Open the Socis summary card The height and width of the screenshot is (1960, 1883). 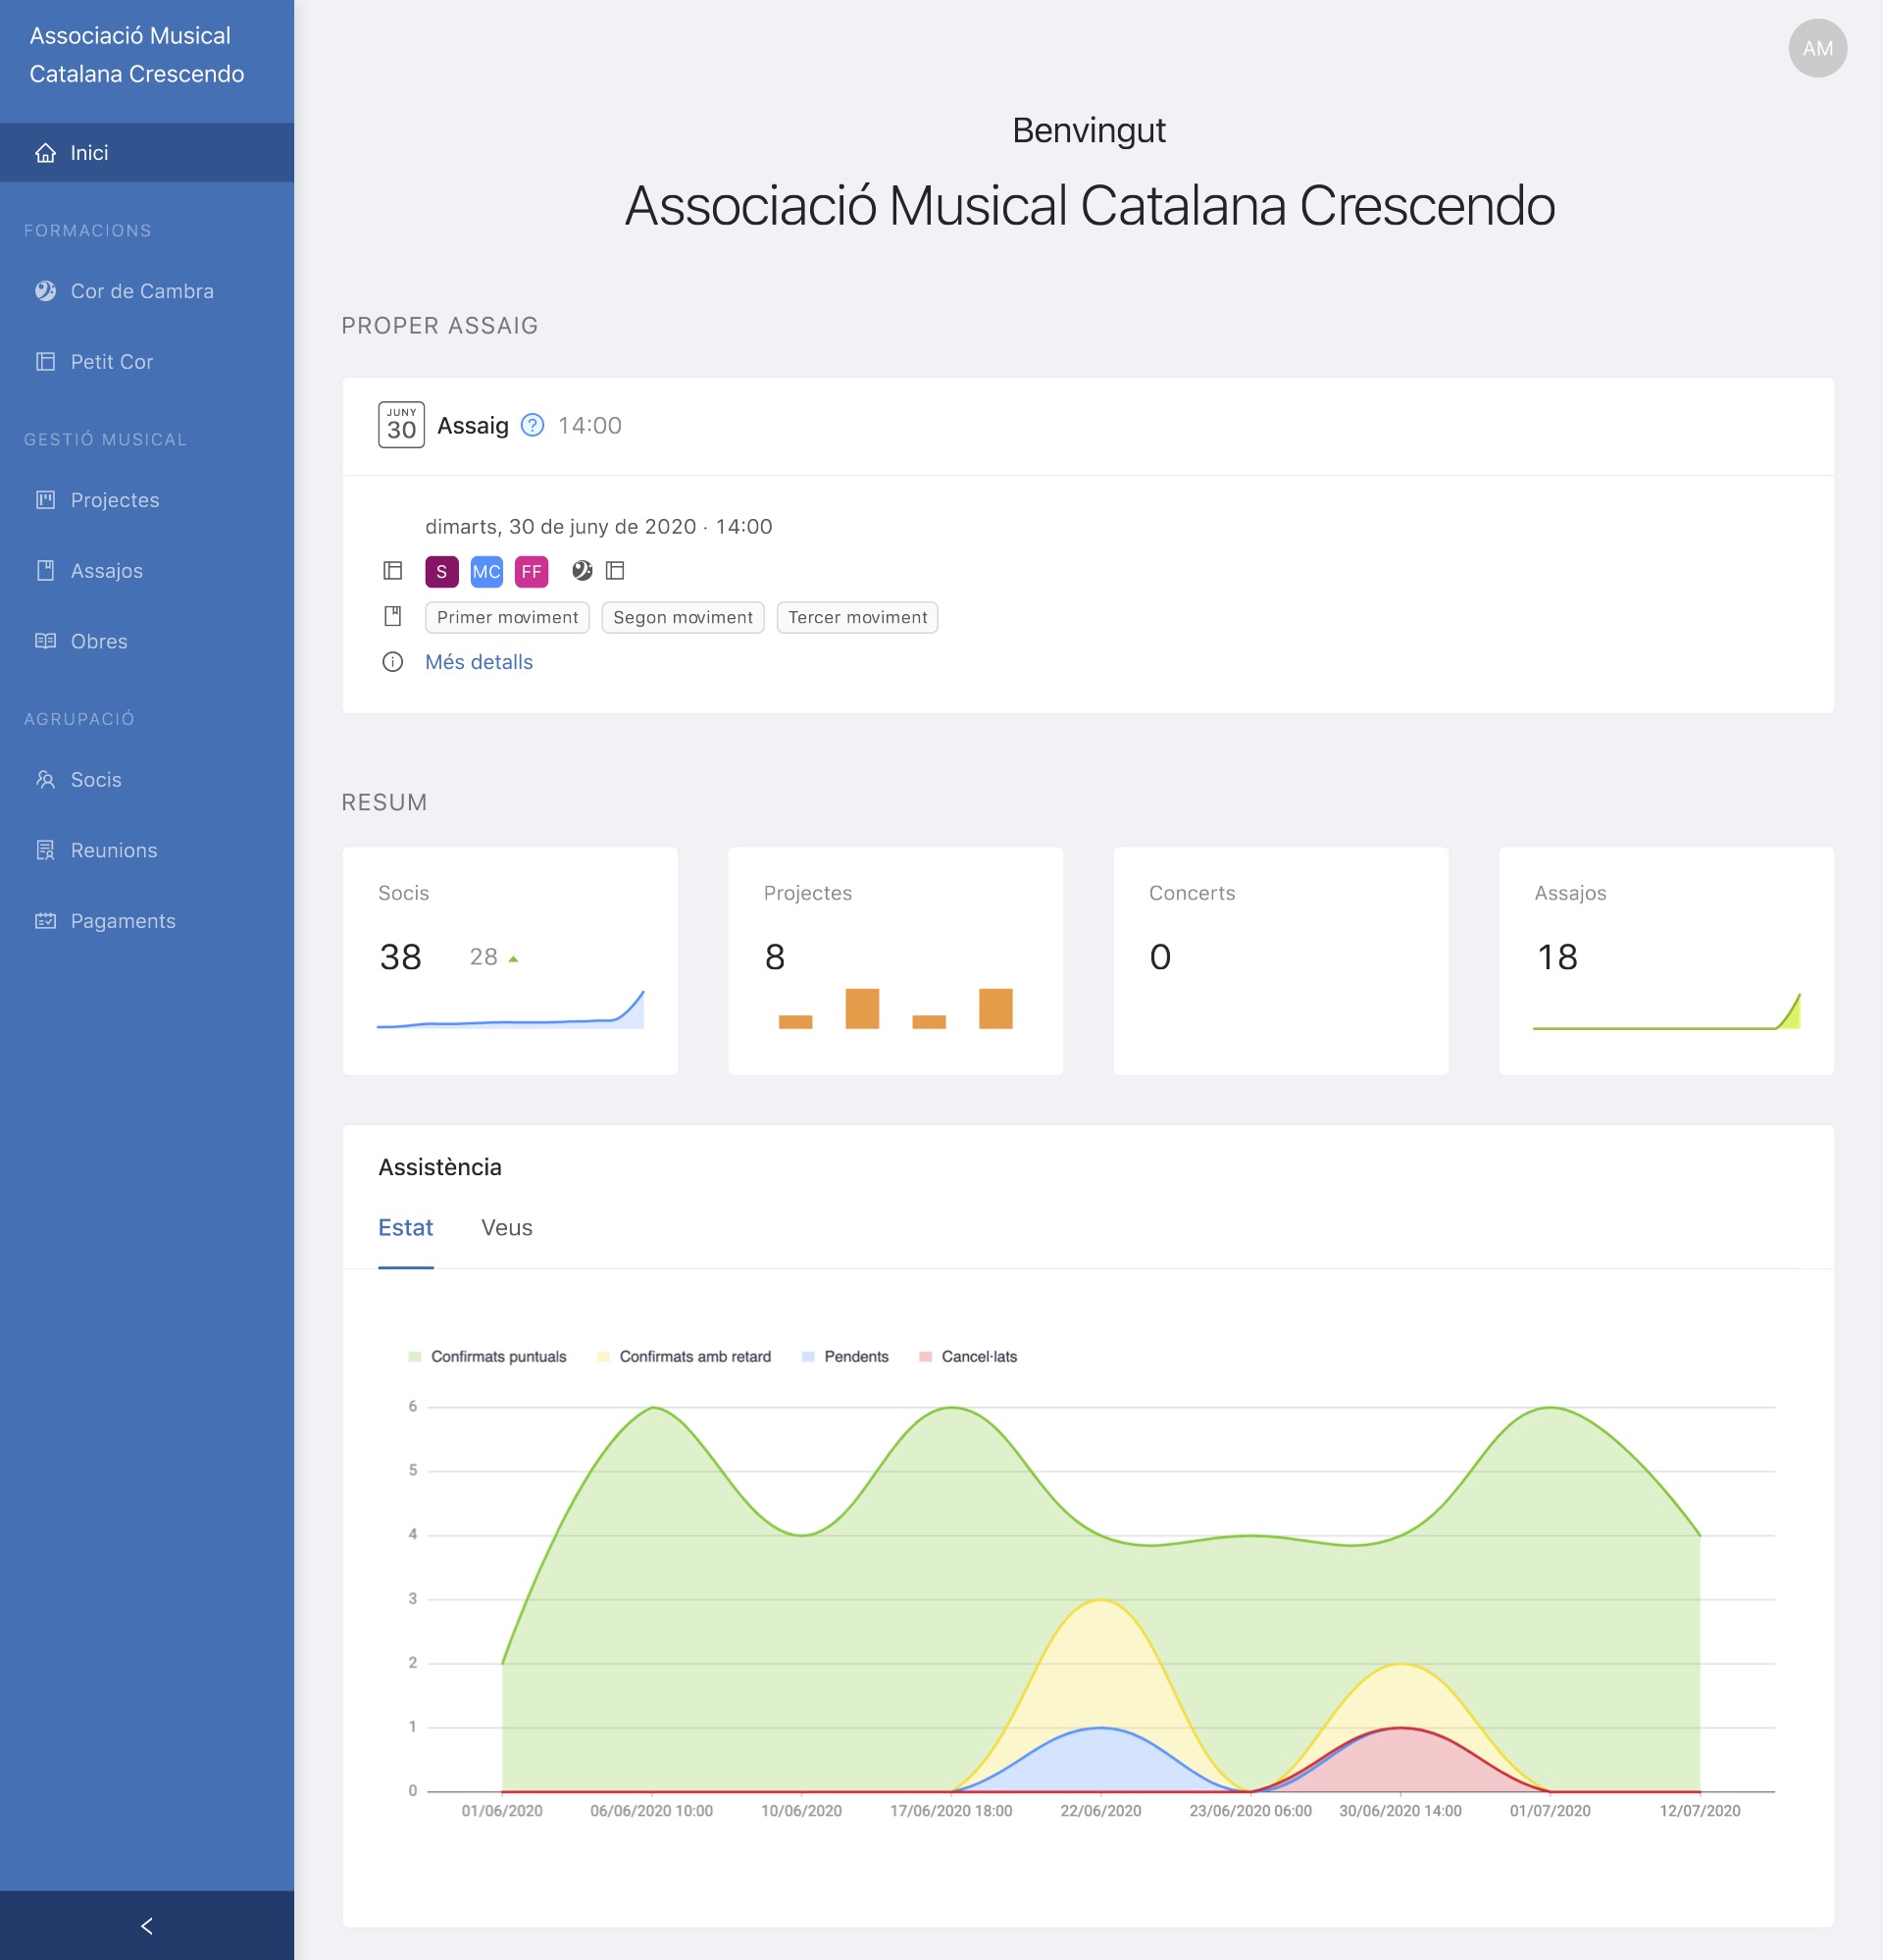(510, 961)
